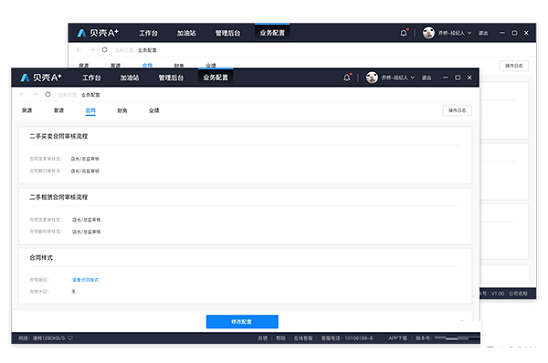Open 加油站 in the front window nav
This screenshot has width=548, height=363.
tap(130, 78)
